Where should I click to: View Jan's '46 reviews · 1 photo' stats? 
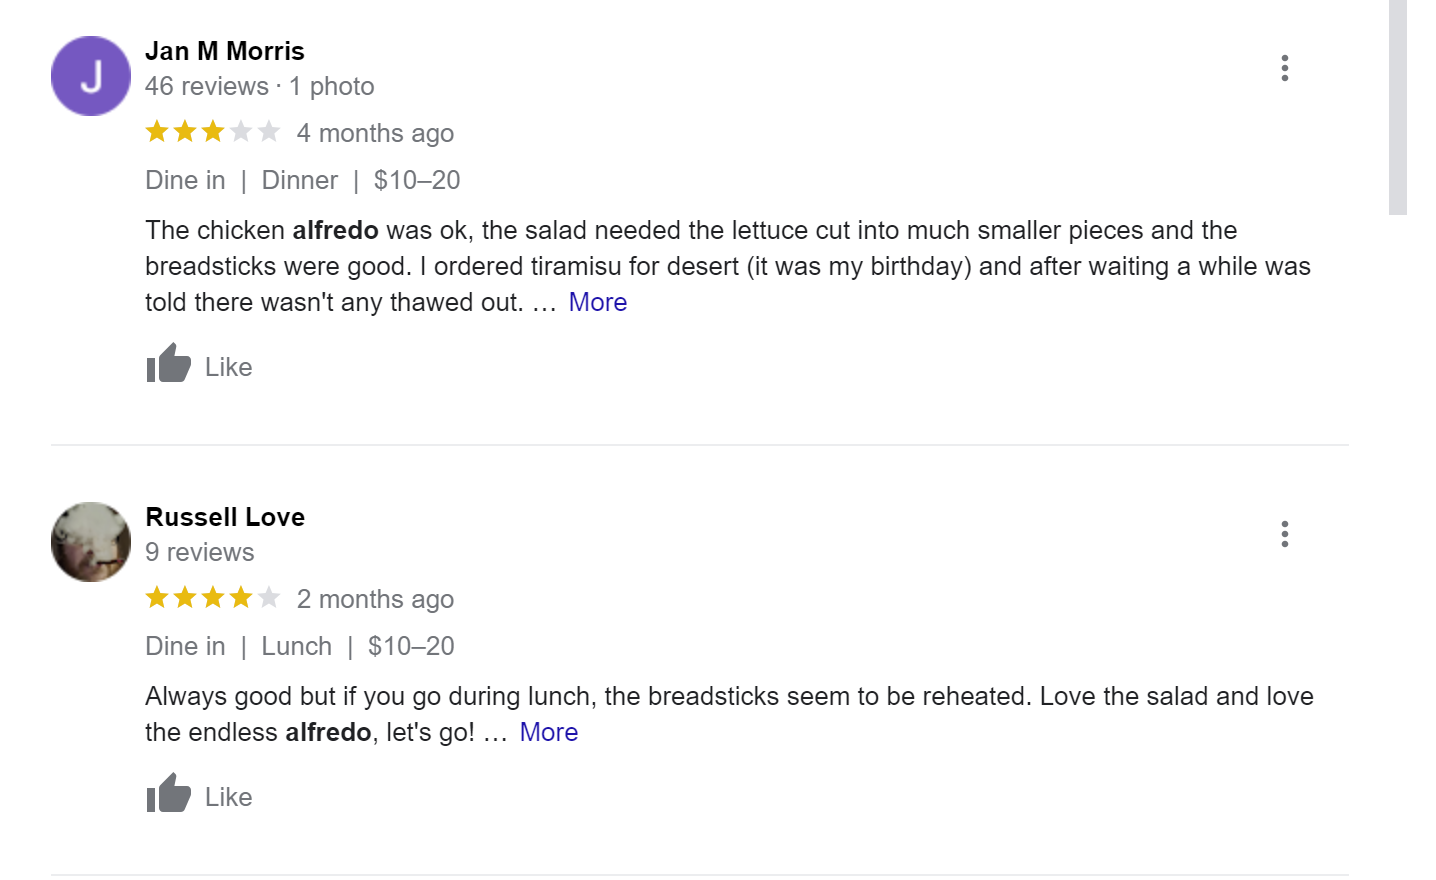[259, 86]
